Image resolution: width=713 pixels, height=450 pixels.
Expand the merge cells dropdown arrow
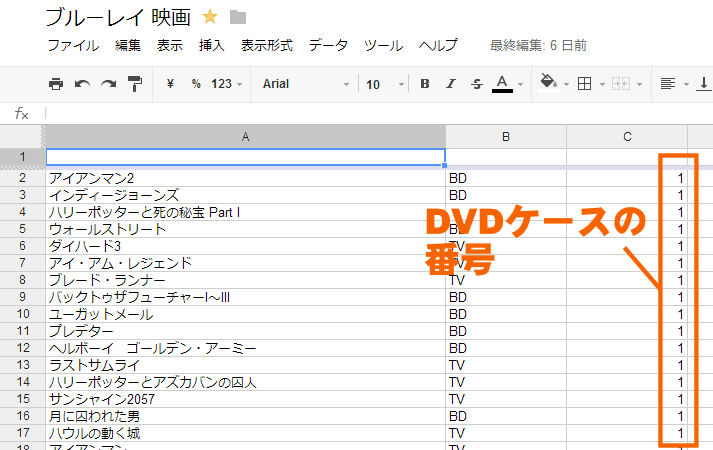point(639,84)
